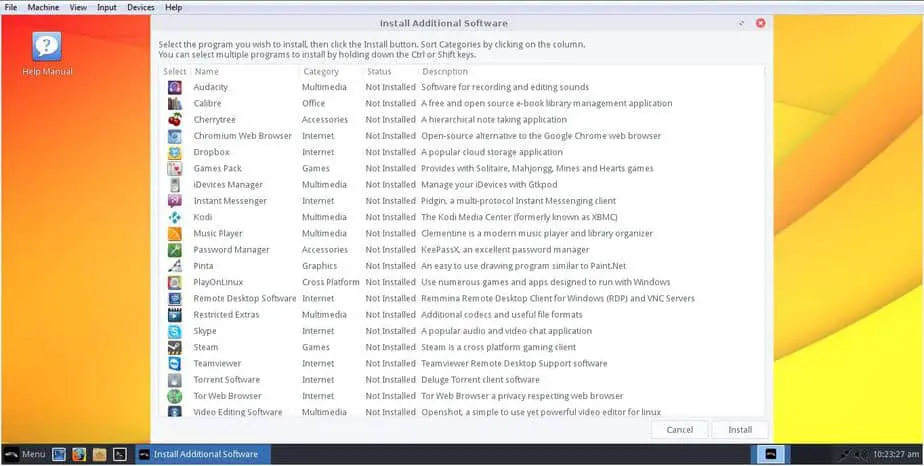Select the Torrent Software icon
The width and height of the screenshot is (924, 466).
tap(174, 380)
